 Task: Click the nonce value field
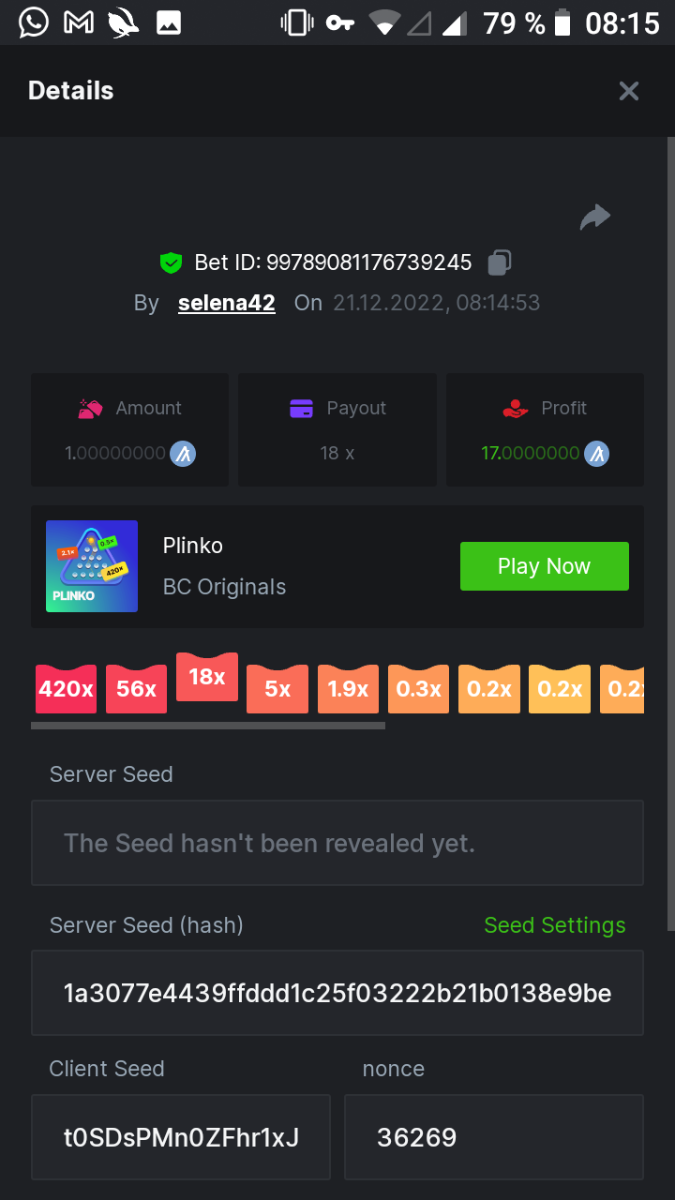[493, 1137]
